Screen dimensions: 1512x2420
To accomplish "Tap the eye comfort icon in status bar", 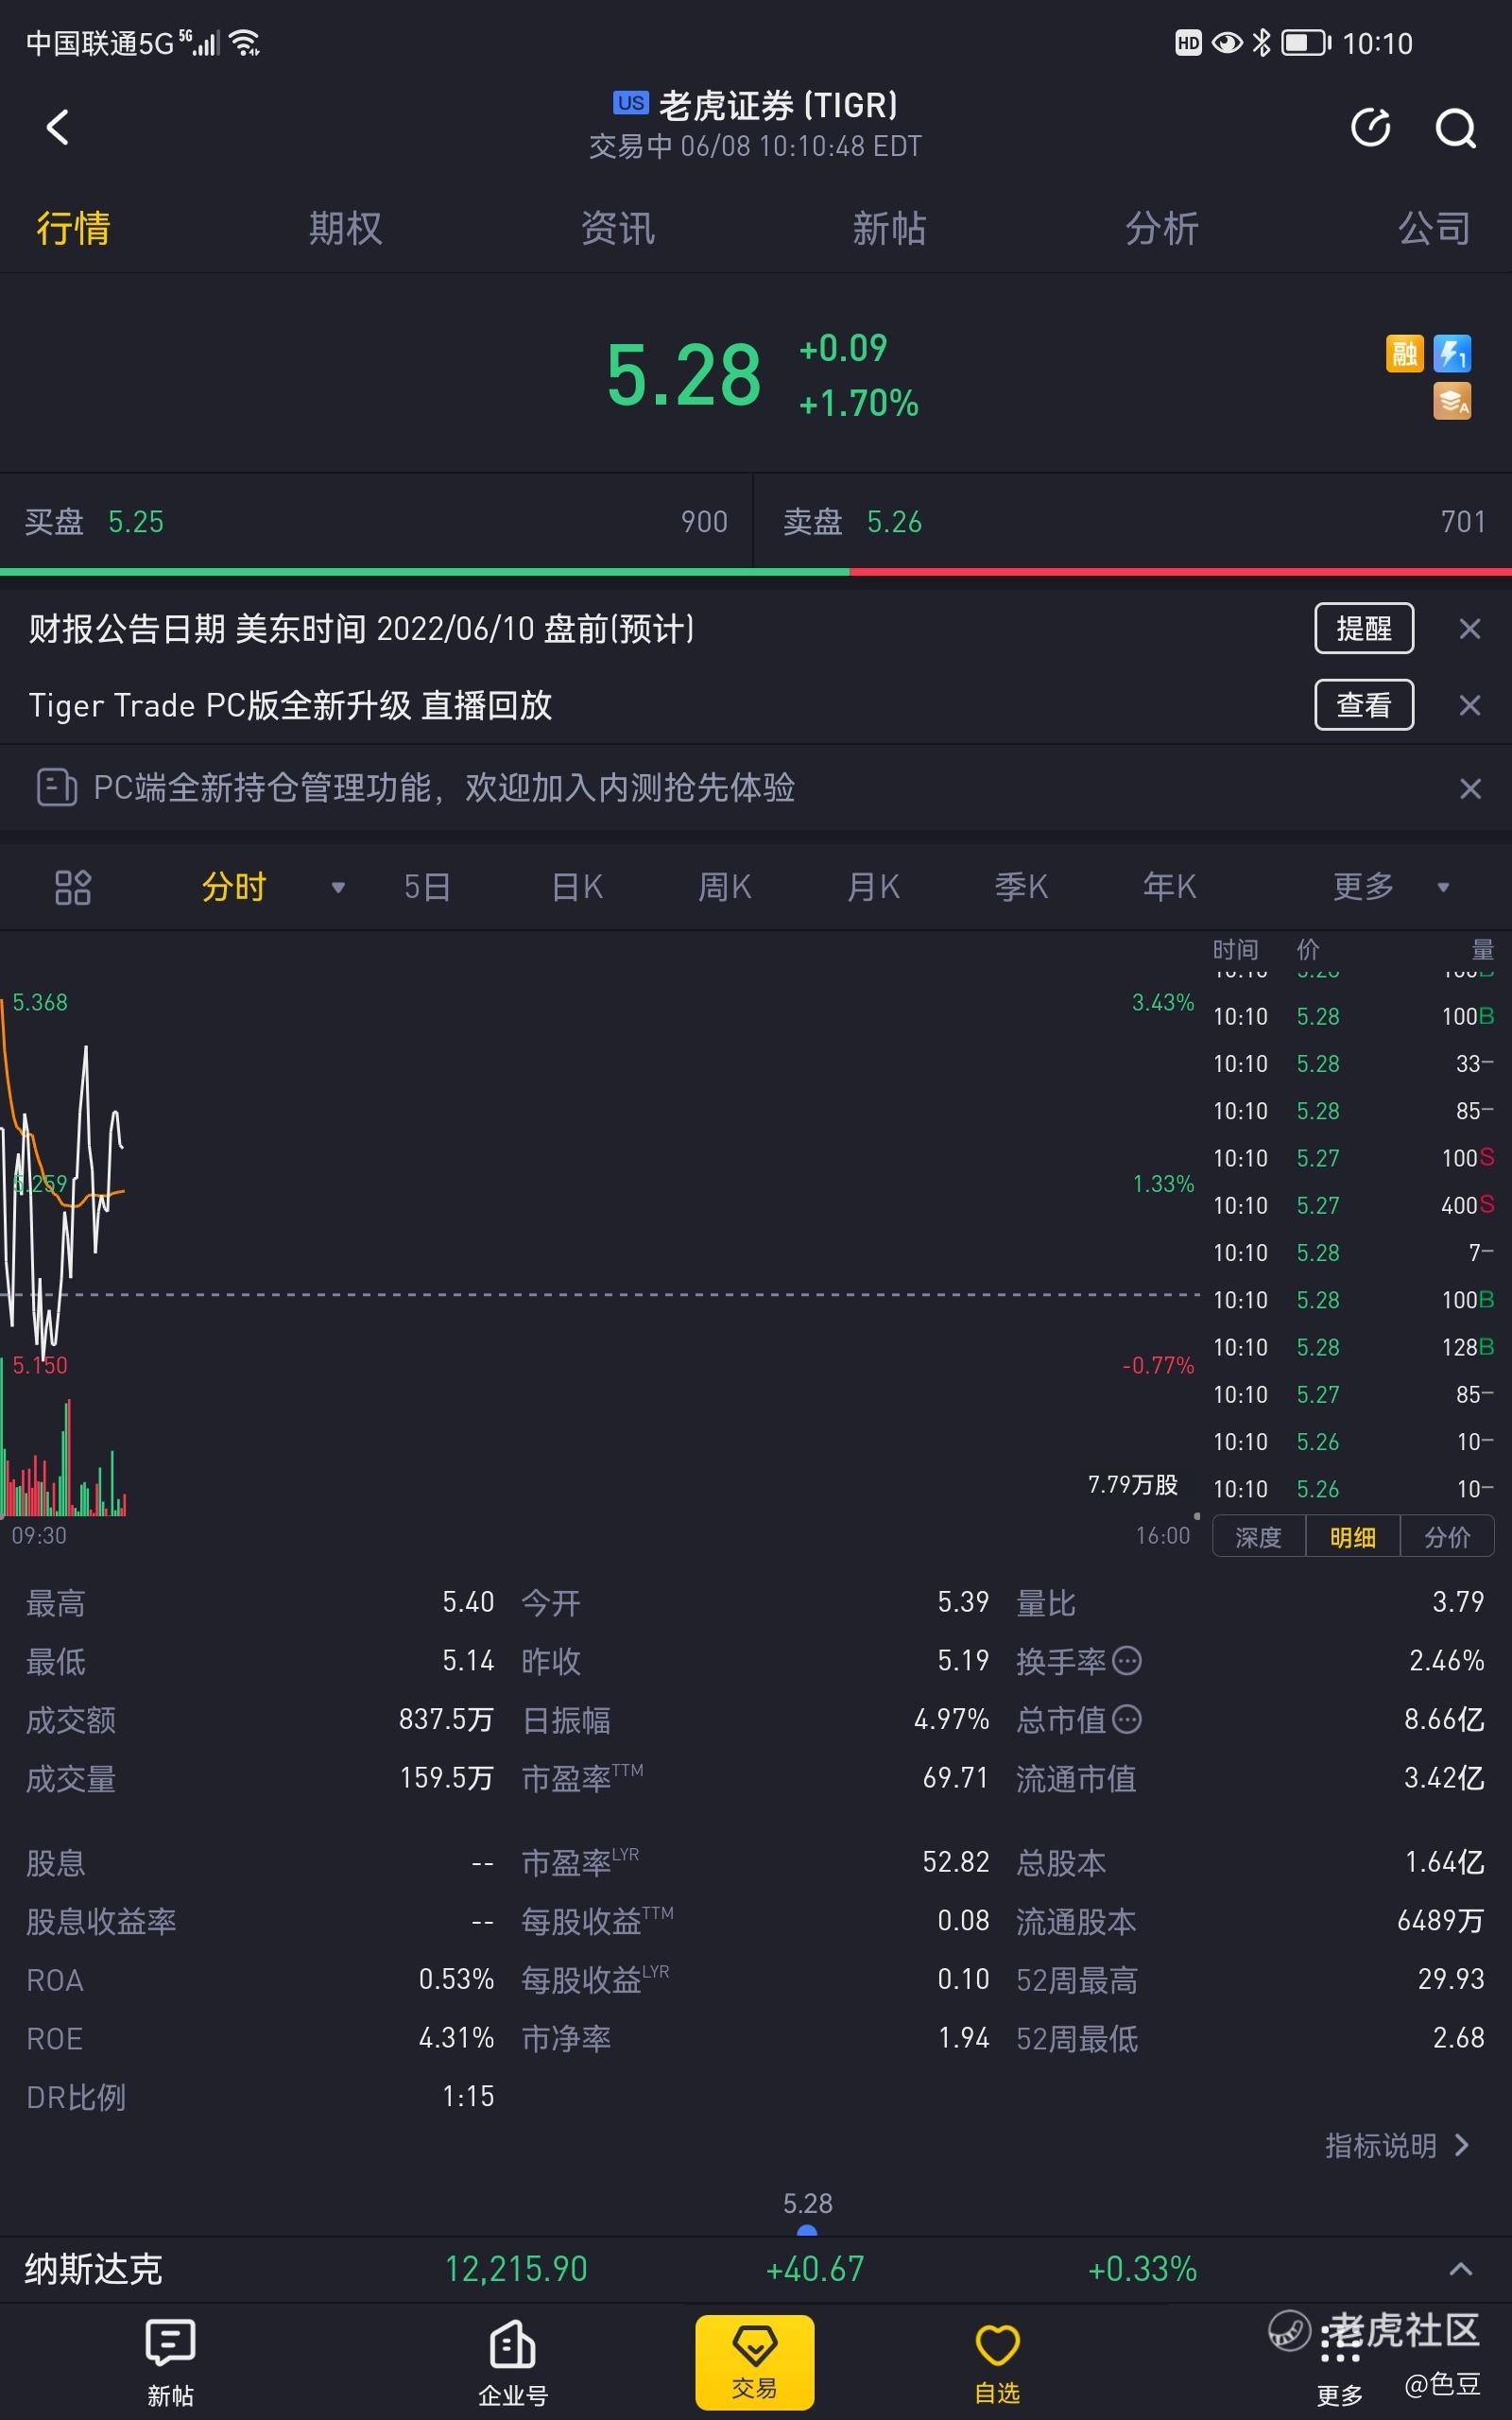I will tap(1227, 43).
